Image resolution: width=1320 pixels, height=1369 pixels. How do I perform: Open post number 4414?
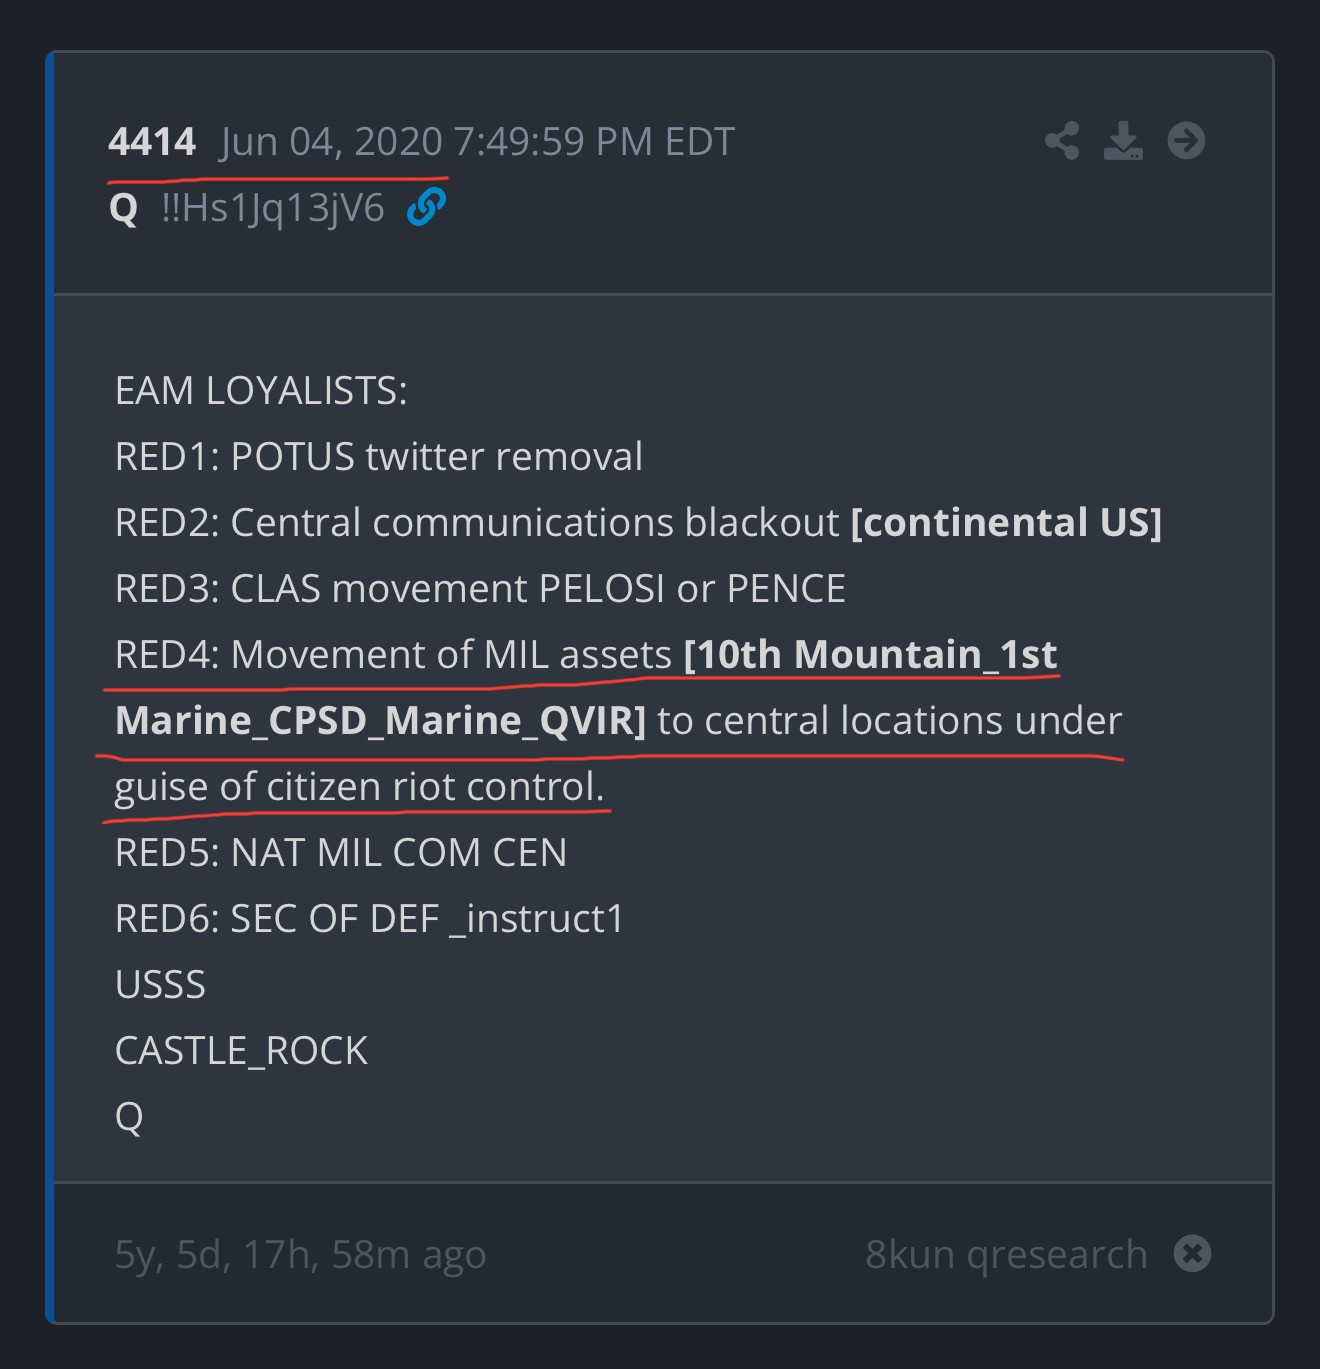(x=152, y=142)
